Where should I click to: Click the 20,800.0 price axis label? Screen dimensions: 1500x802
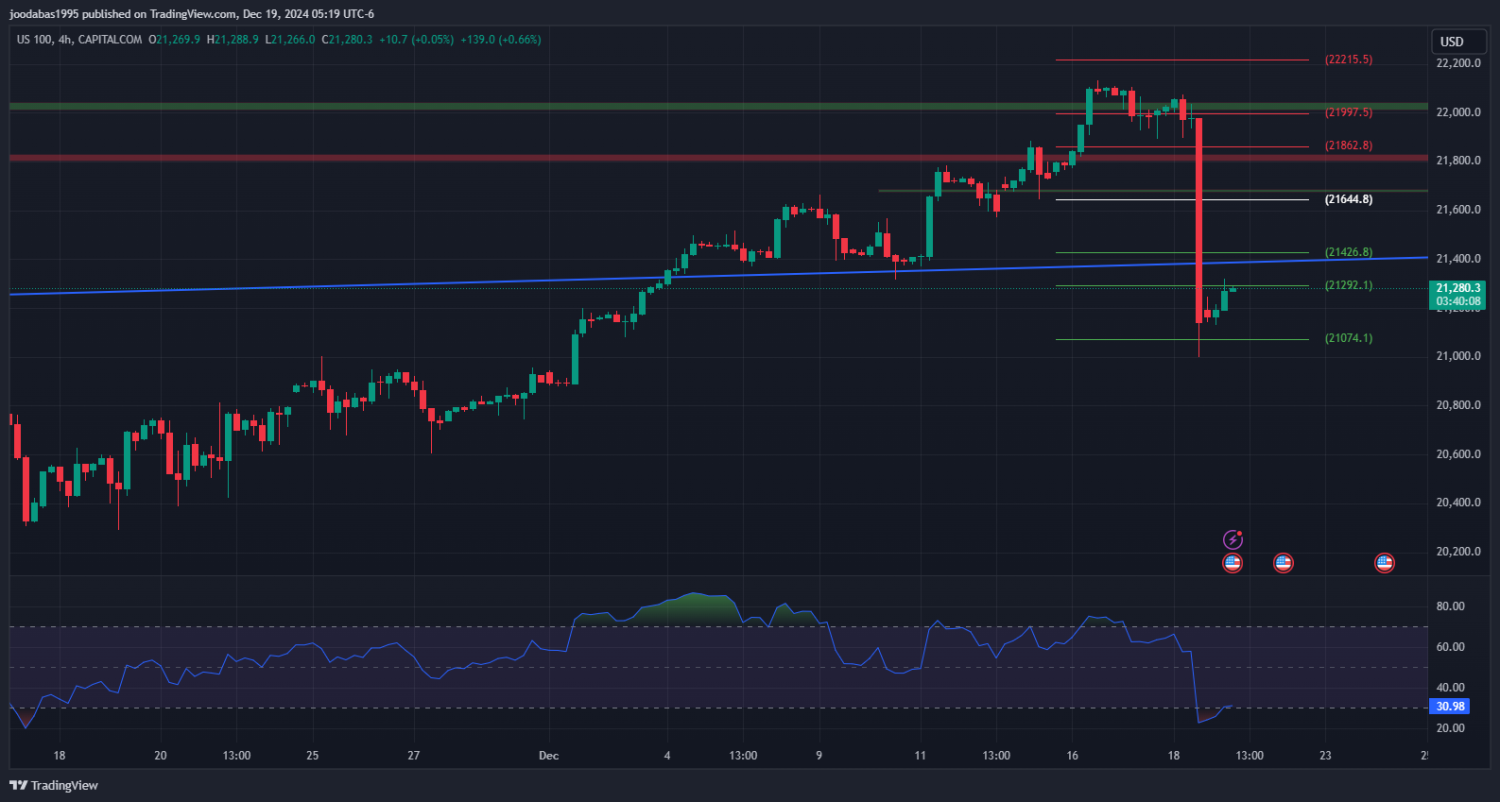pyautogui.click(x=1457, y=406)
